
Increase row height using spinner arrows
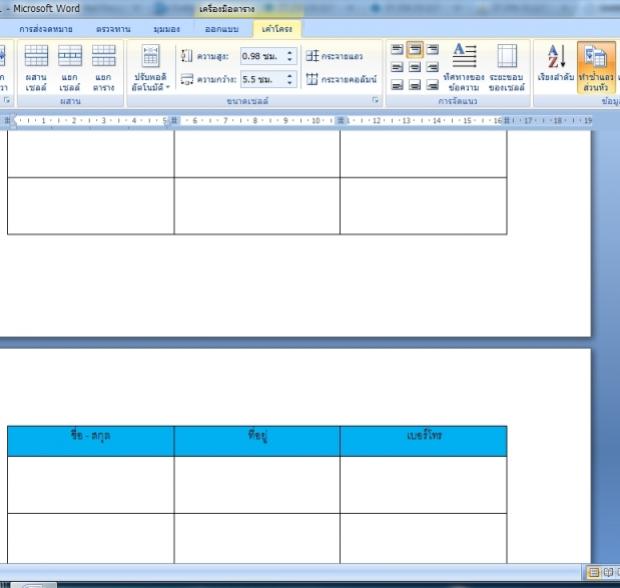pos(289,54)
